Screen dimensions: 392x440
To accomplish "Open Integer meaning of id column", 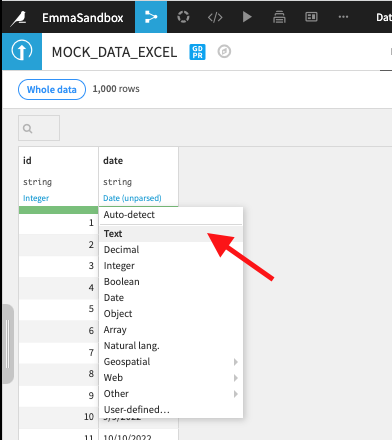I will click(x=36, y=198).
